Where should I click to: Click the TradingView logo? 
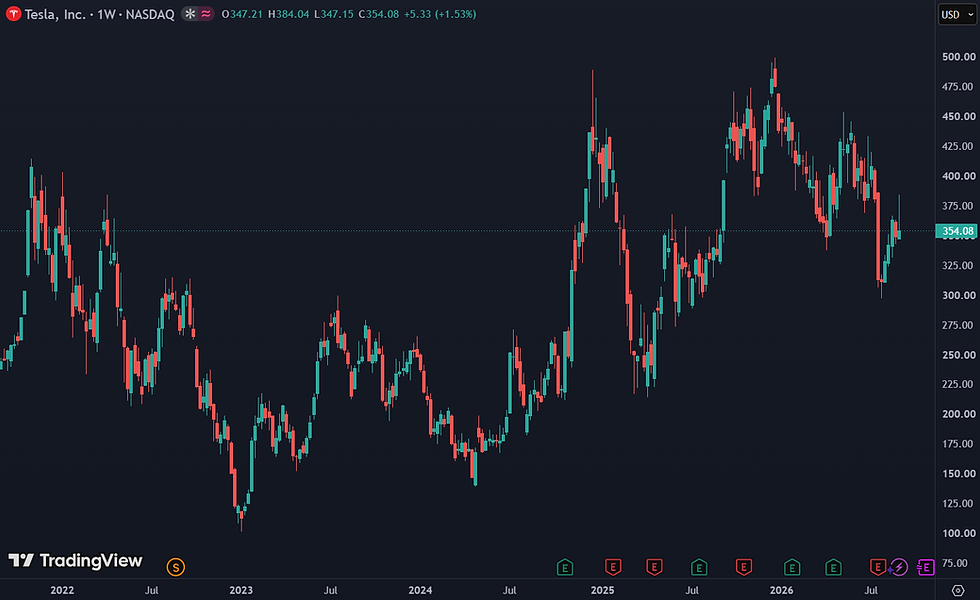(x=75, y=561)
